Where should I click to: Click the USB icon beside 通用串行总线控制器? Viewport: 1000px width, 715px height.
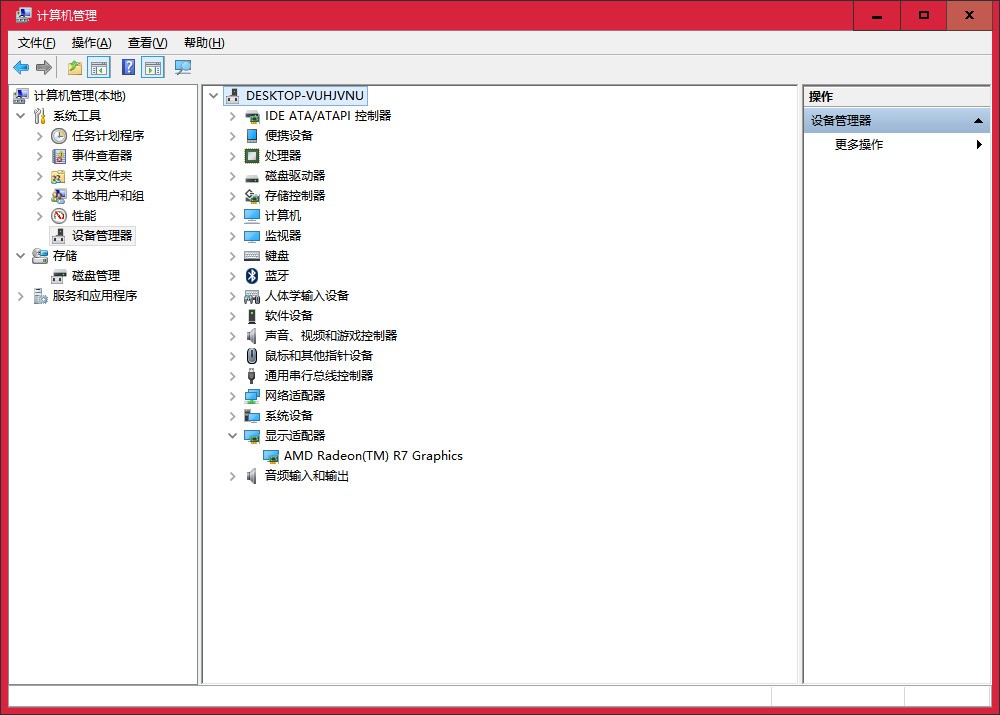[x=252, y=376]
